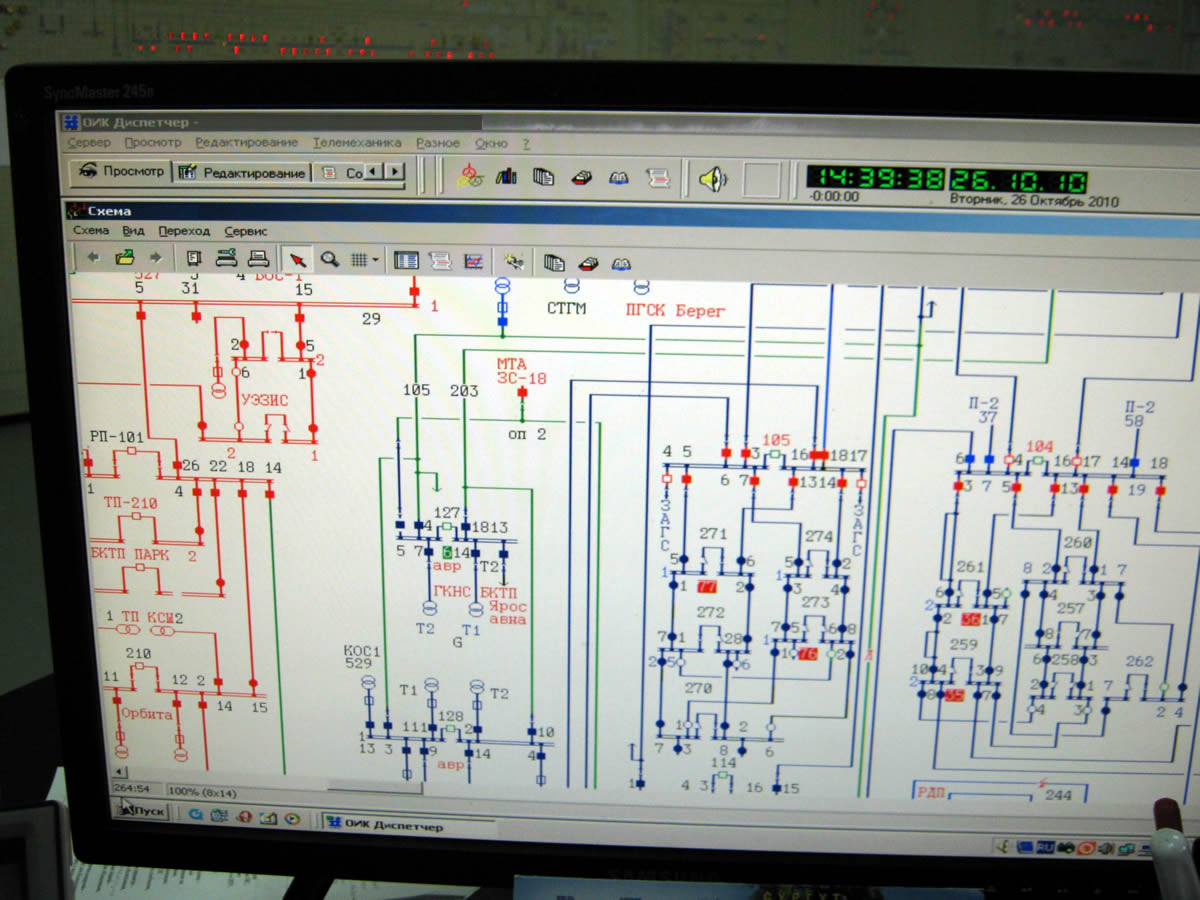Image resolution: width=1200 pixels, height=900 pixels.
Task: Toggle the red switch labeled МТА ЗС-18
Action: [x=521, y=393]
